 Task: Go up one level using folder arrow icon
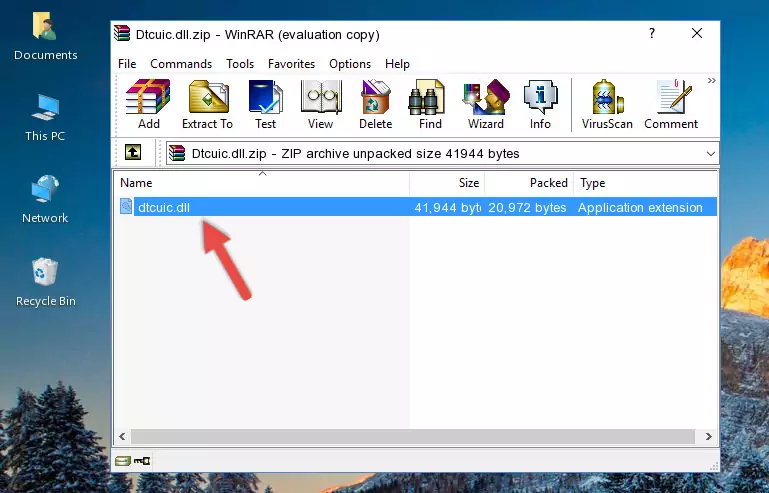pos(132,153)
